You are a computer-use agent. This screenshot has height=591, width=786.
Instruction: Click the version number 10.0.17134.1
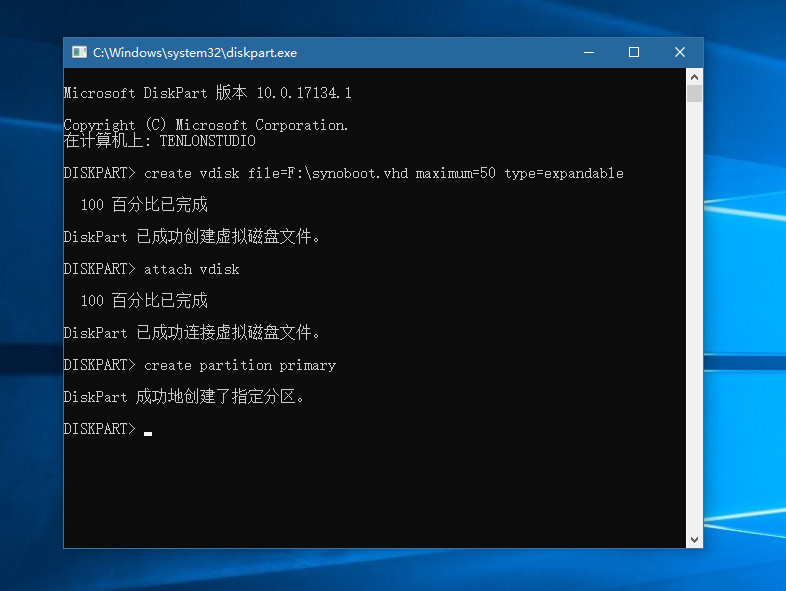click(x=303, y=93)
